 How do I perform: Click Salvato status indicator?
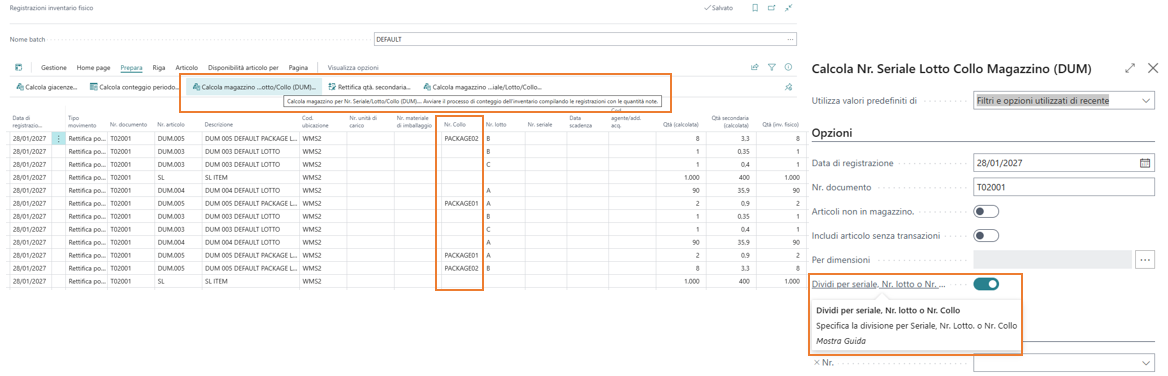point(718,7)
